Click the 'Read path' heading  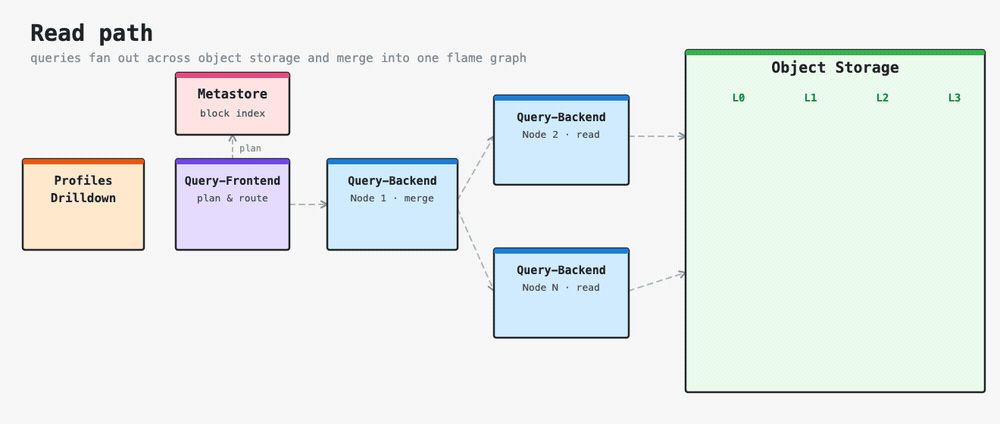91,33
